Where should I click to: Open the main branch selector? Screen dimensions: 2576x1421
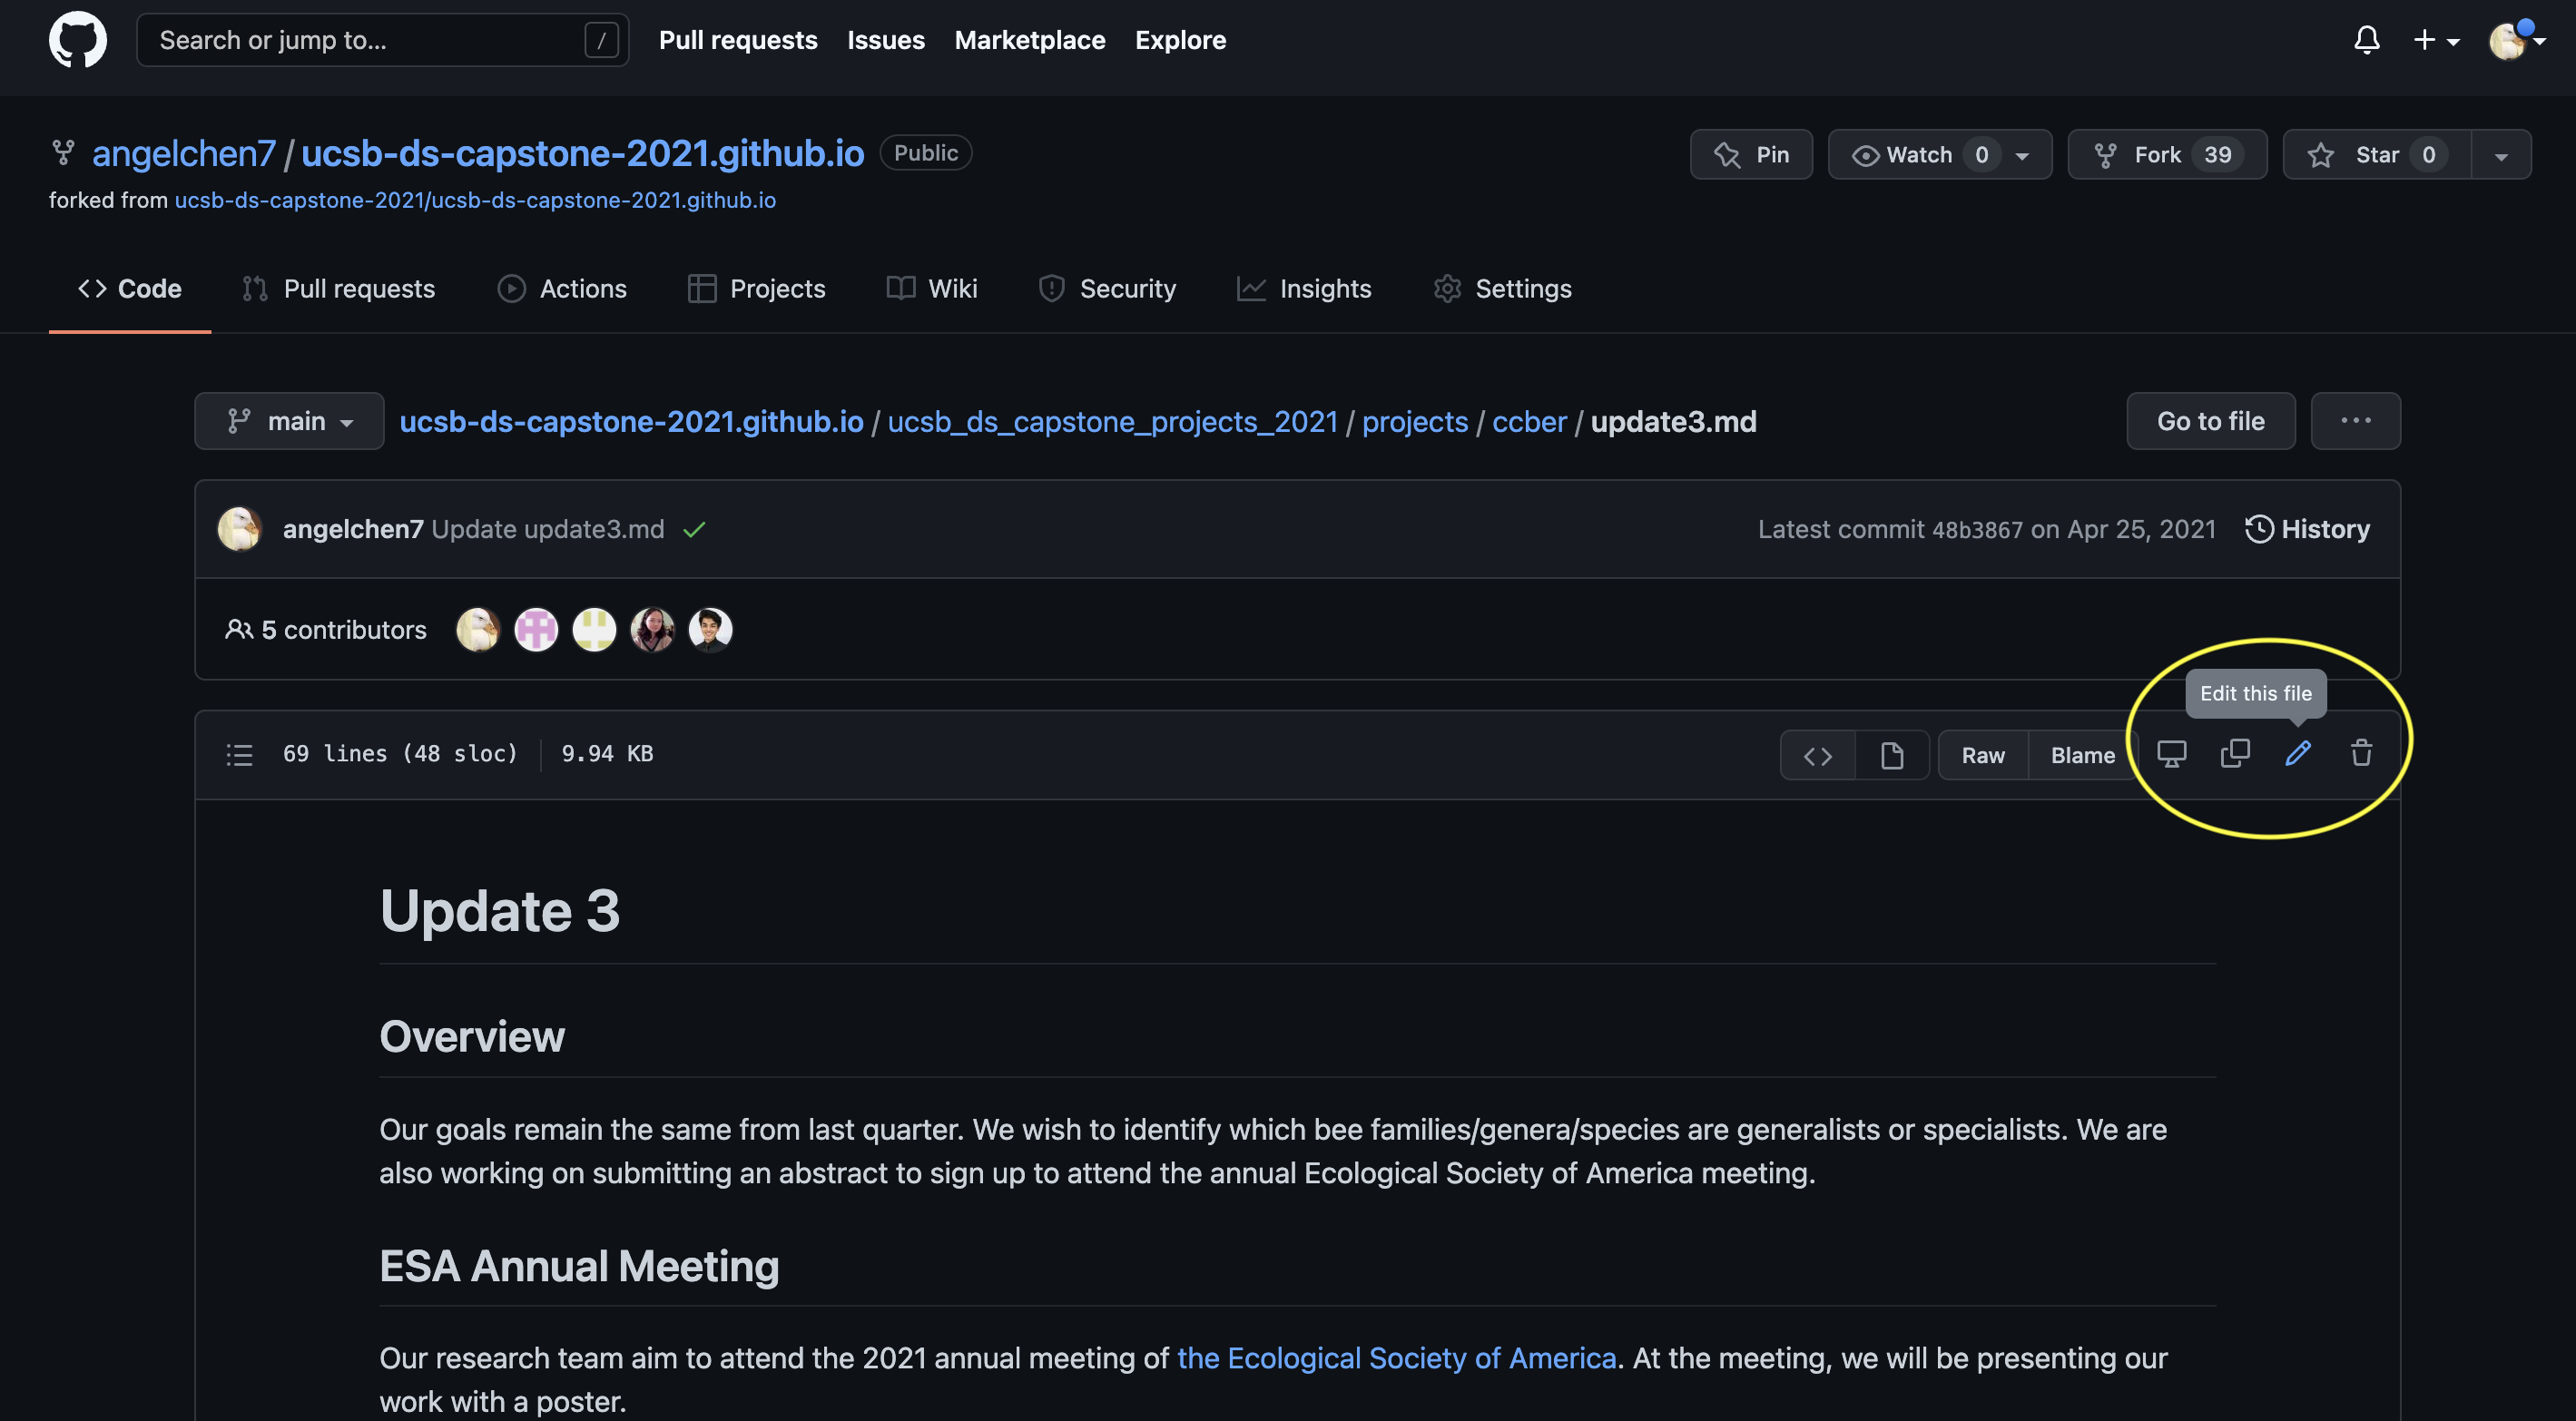[289, 421]
